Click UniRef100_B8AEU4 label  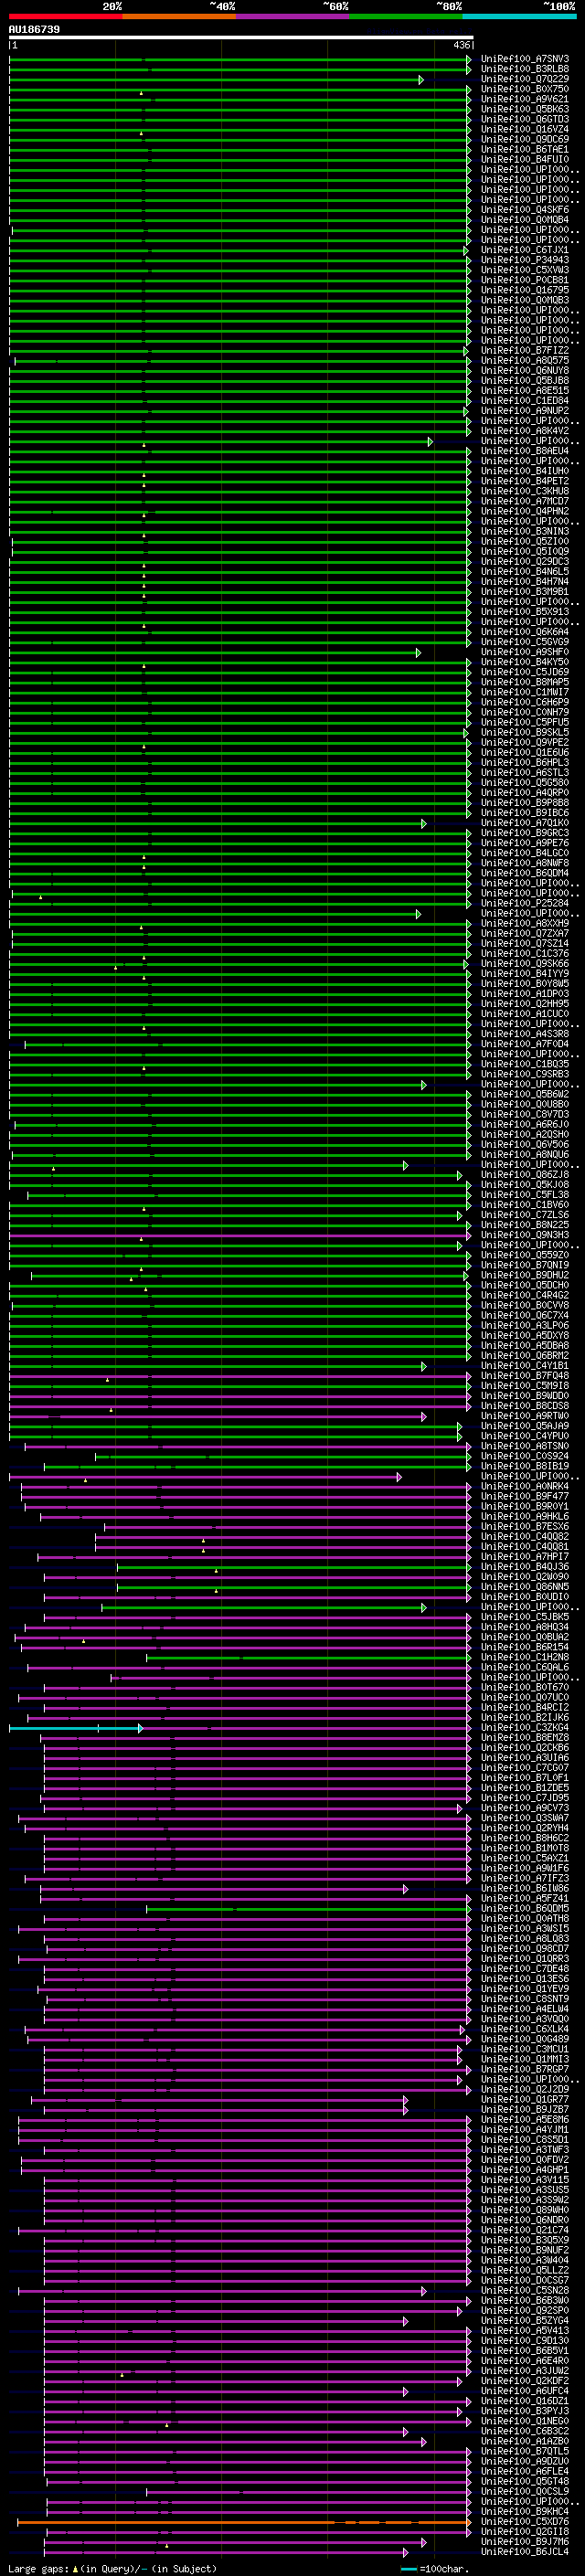[525, 451]
